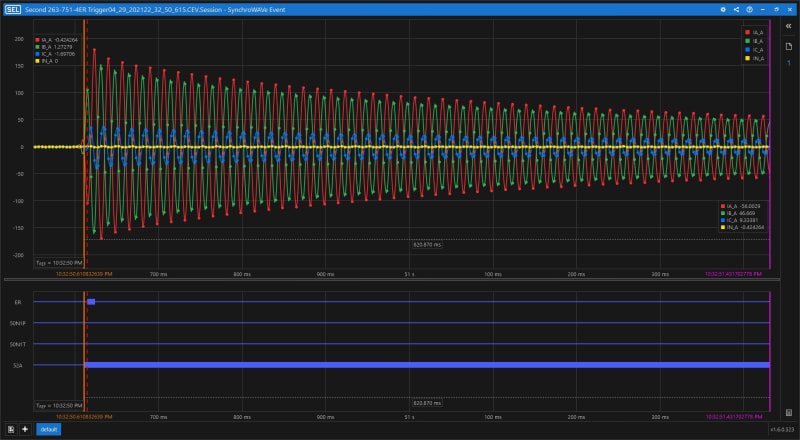Click the 51 s tick on analog time axis
800x440 pixels.
(409, 274)
